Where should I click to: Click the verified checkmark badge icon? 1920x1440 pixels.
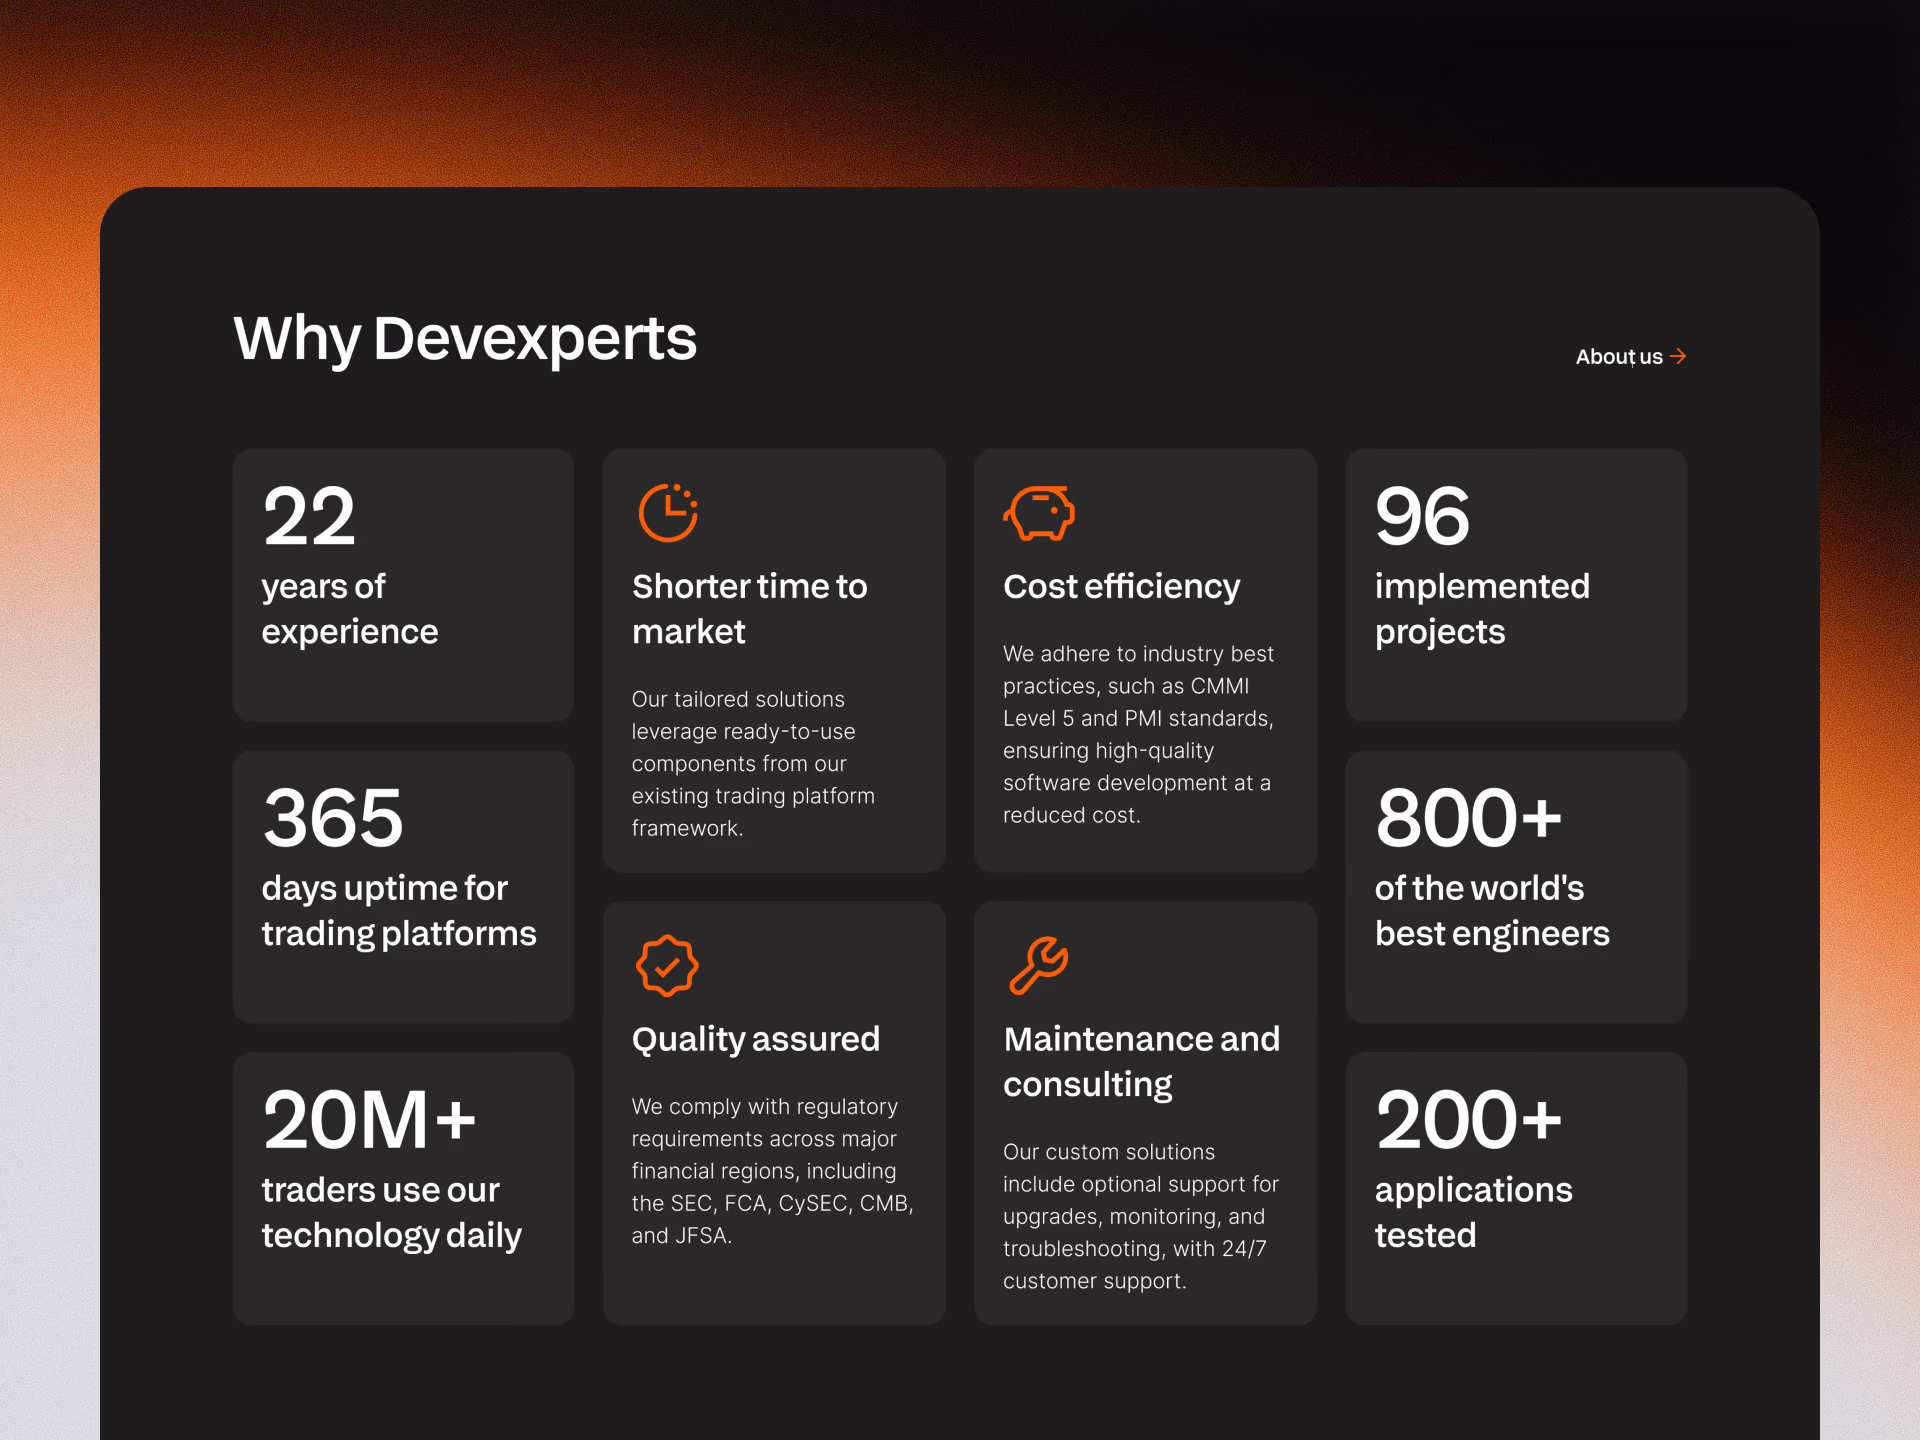(x=667, y=966)
